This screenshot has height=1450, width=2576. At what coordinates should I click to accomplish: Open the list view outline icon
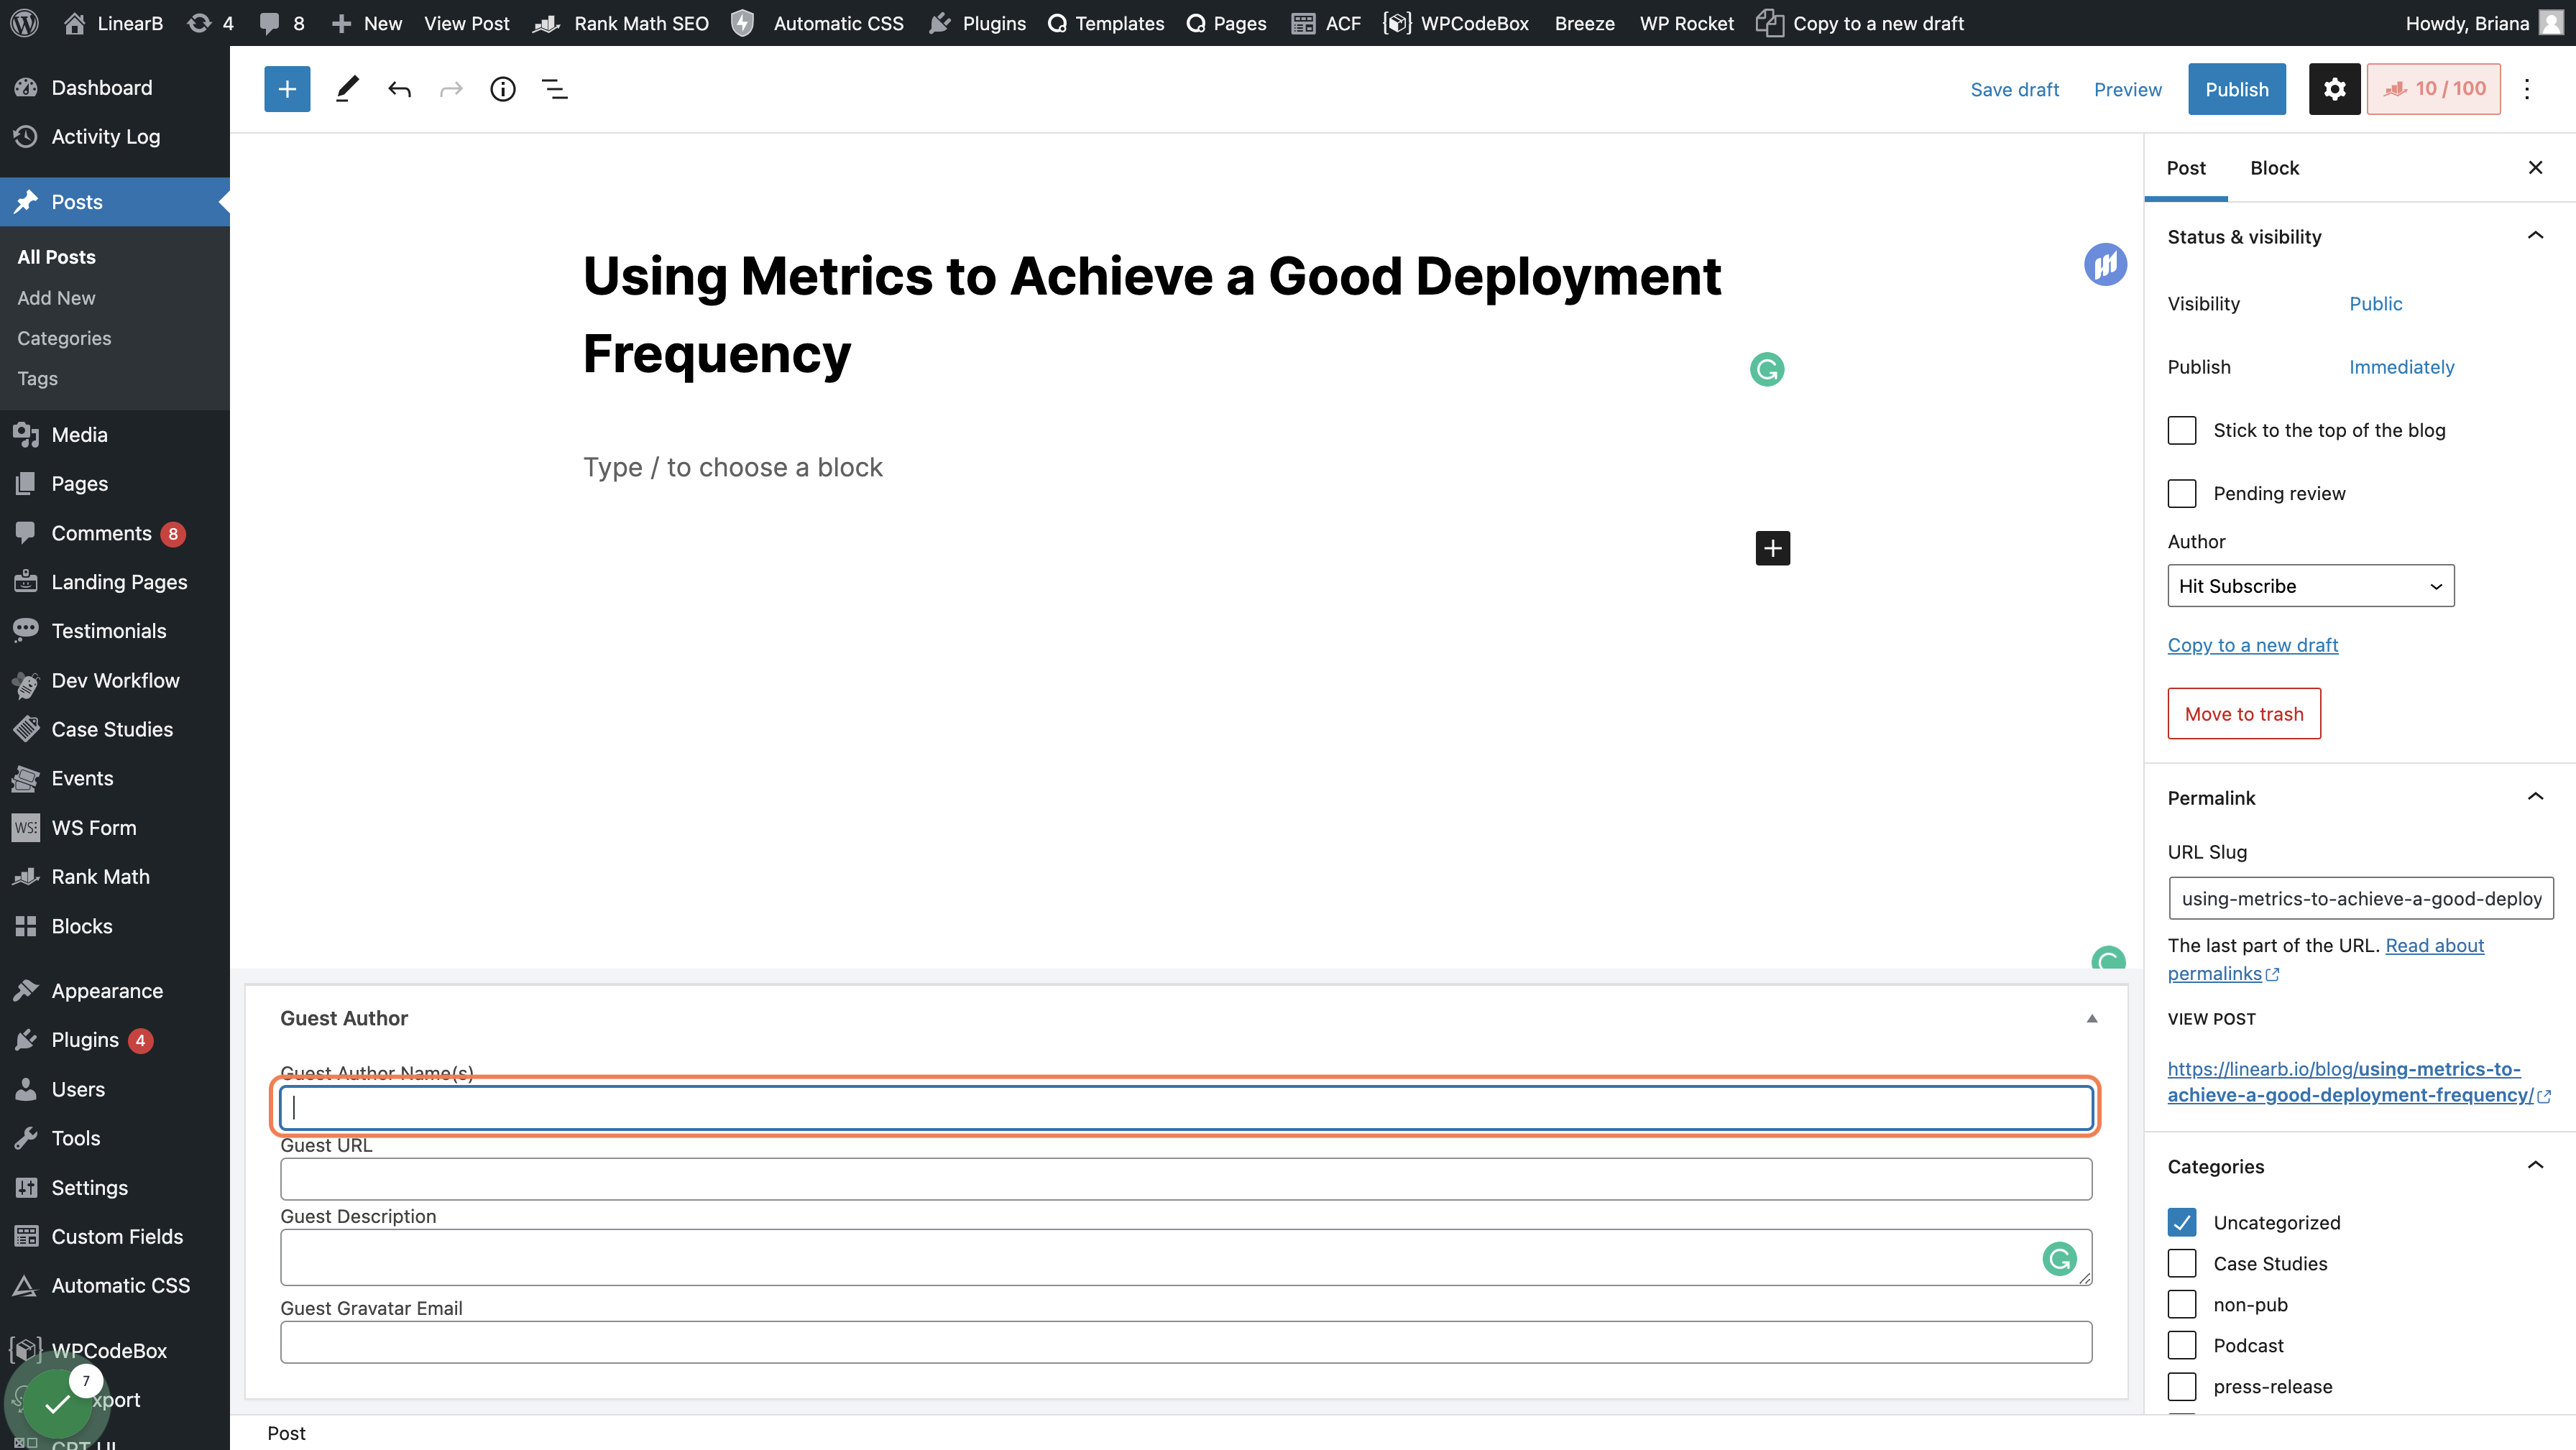click(x=555, y=89)
